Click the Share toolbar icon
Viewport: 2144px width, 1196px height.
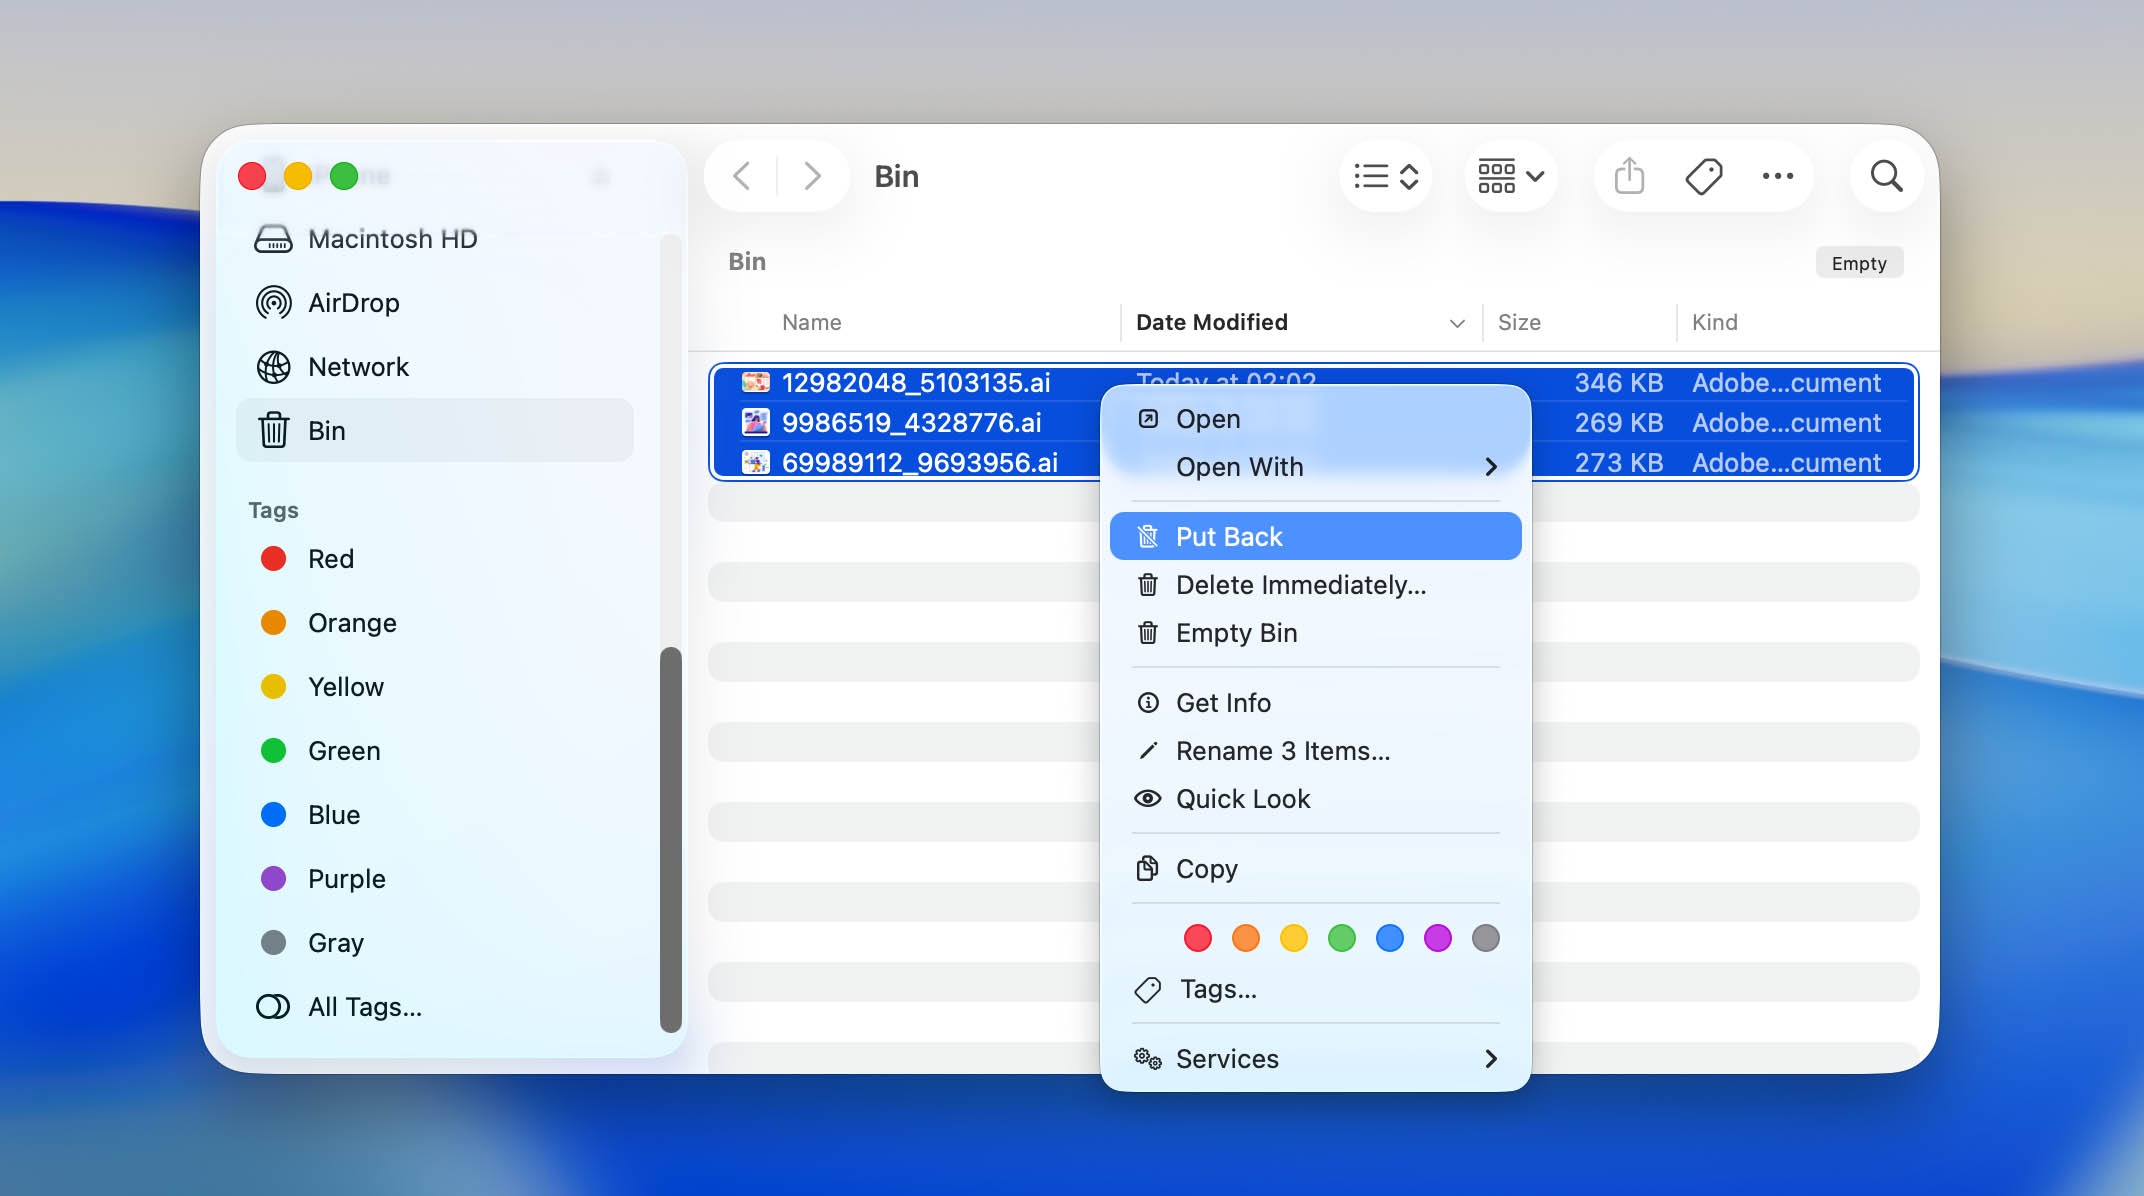coord(1629,176)
